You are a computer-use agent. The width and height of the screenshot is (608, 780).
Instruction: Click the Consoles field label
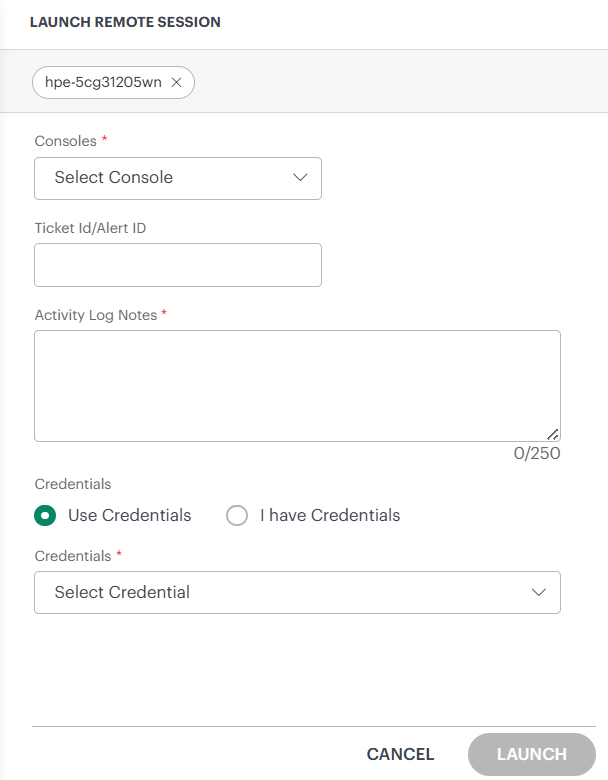[x=65, y=141]
